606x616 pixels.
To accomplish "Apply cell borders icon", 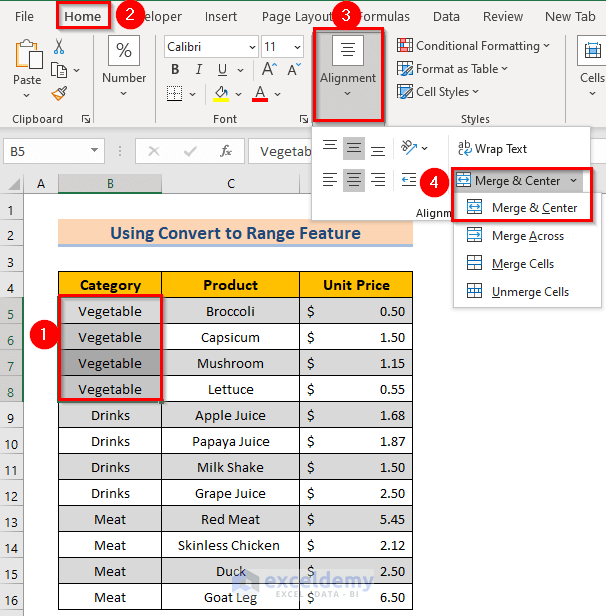I will (x=174, y=94).
